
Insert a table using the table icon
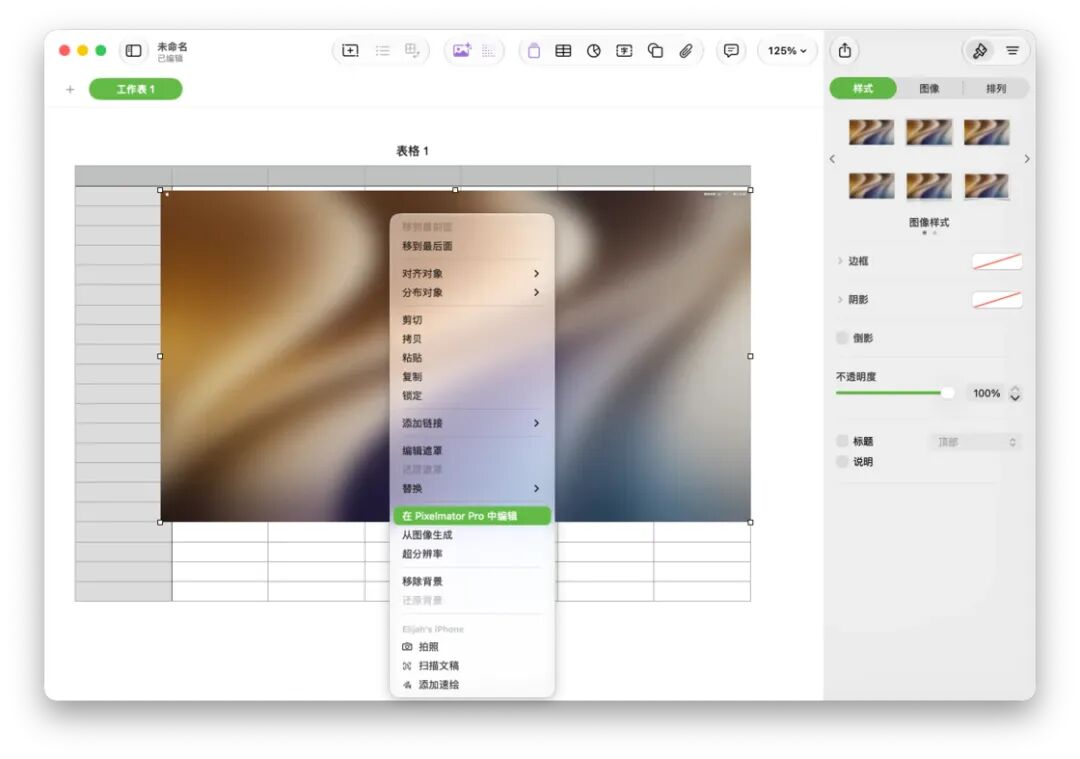pos(563,50)
